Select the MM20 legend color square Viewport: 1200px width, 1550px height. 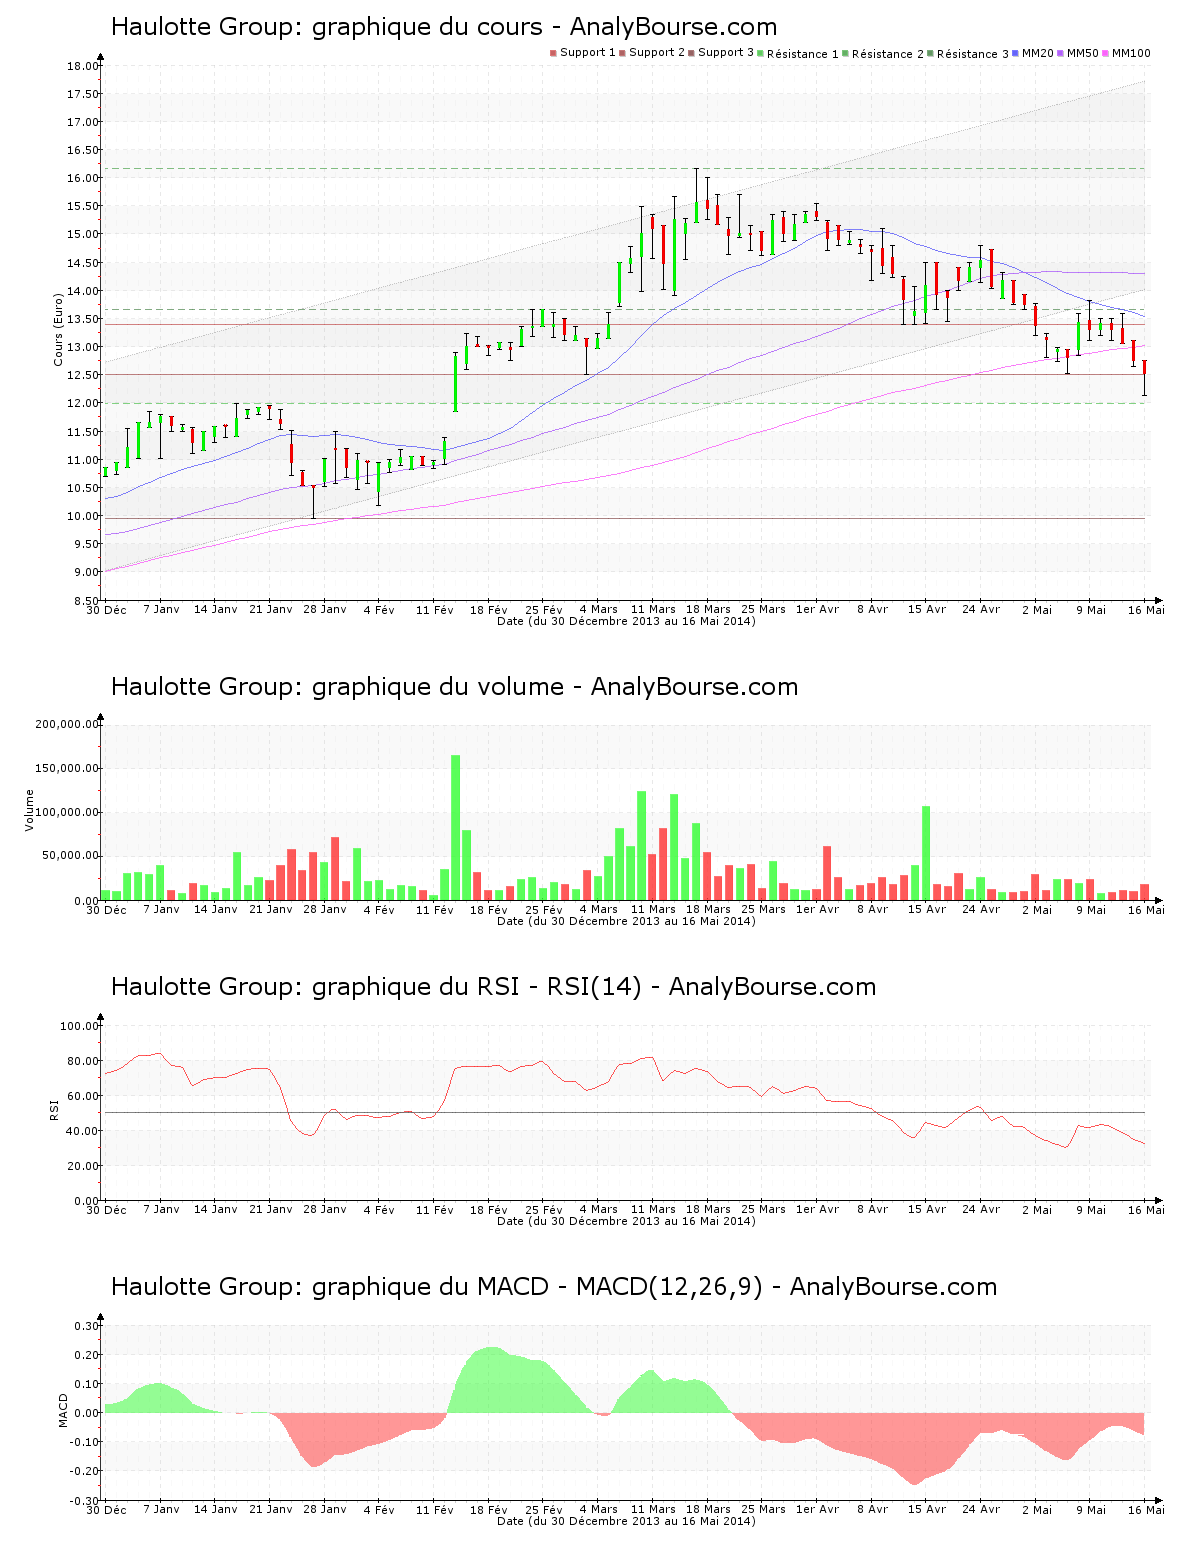[x=1016, y=53]
